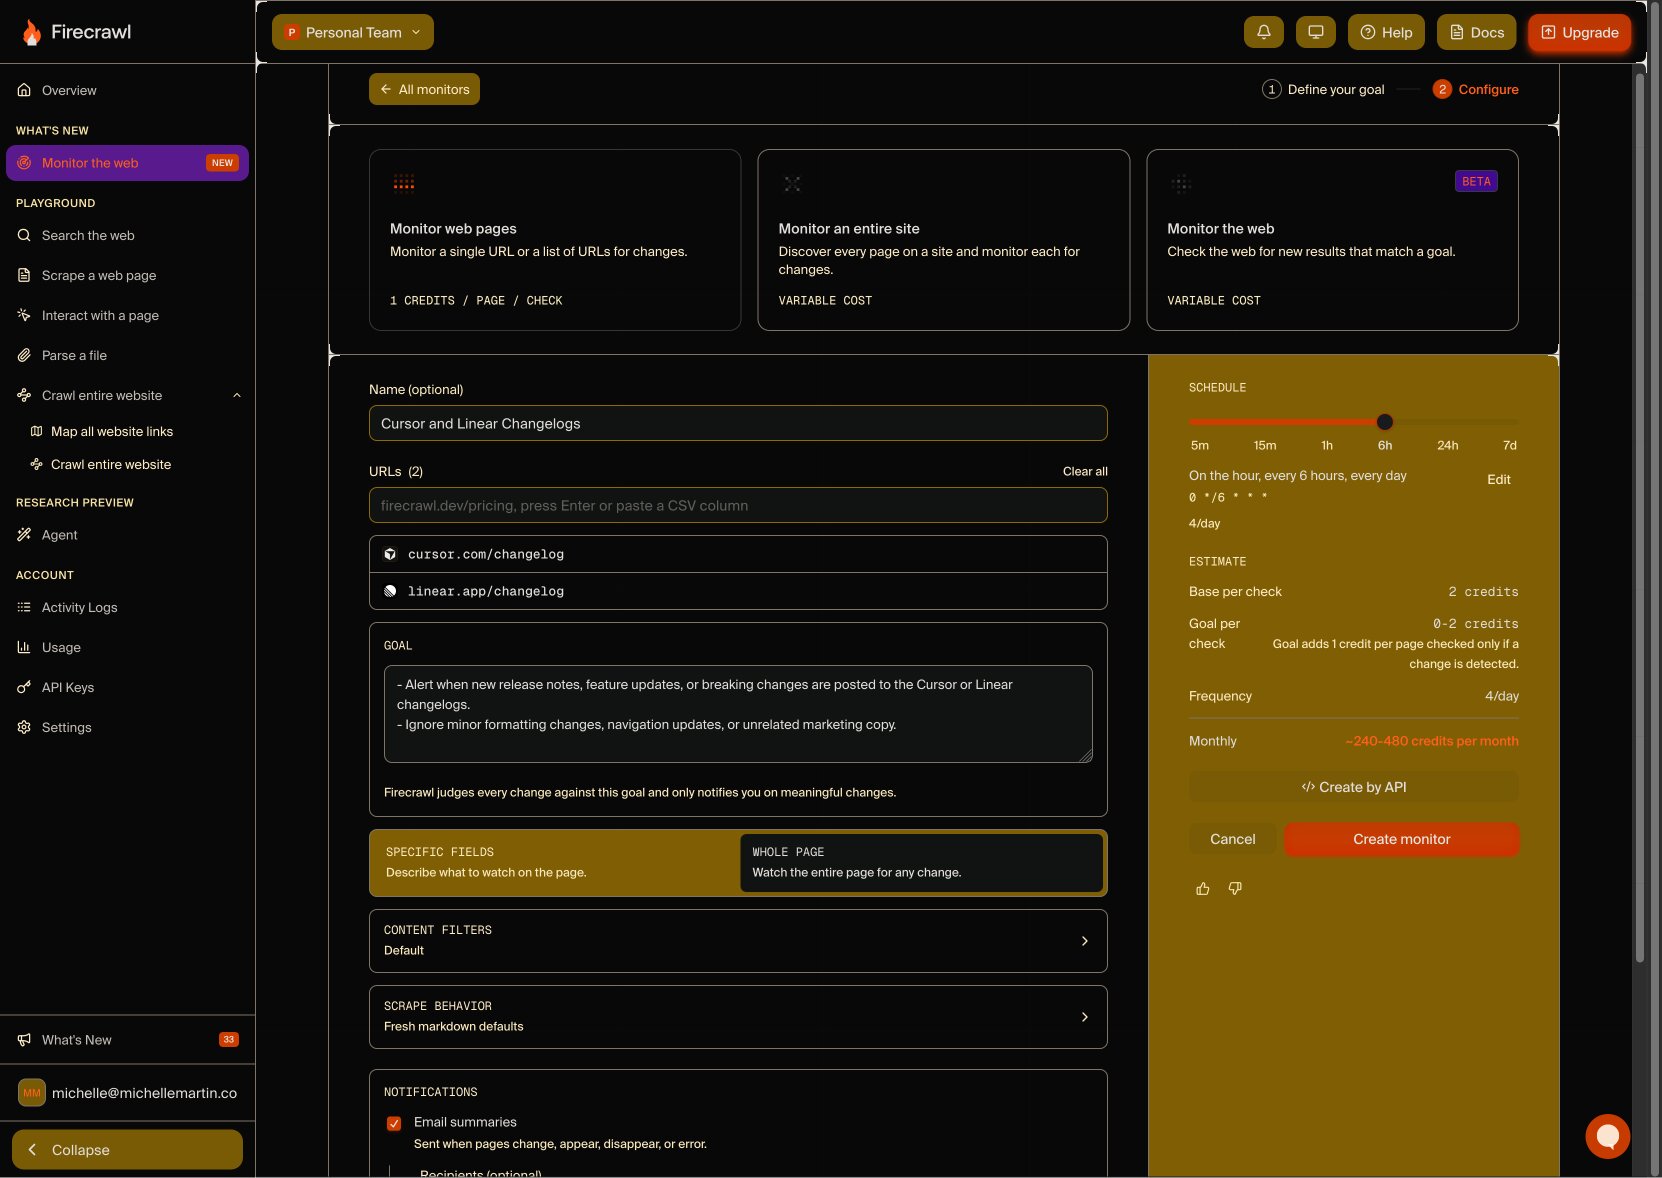This screenshot has height=1178, width=1662.
Task: Click schedule slider handle
Action: (x=1385, y=422)
